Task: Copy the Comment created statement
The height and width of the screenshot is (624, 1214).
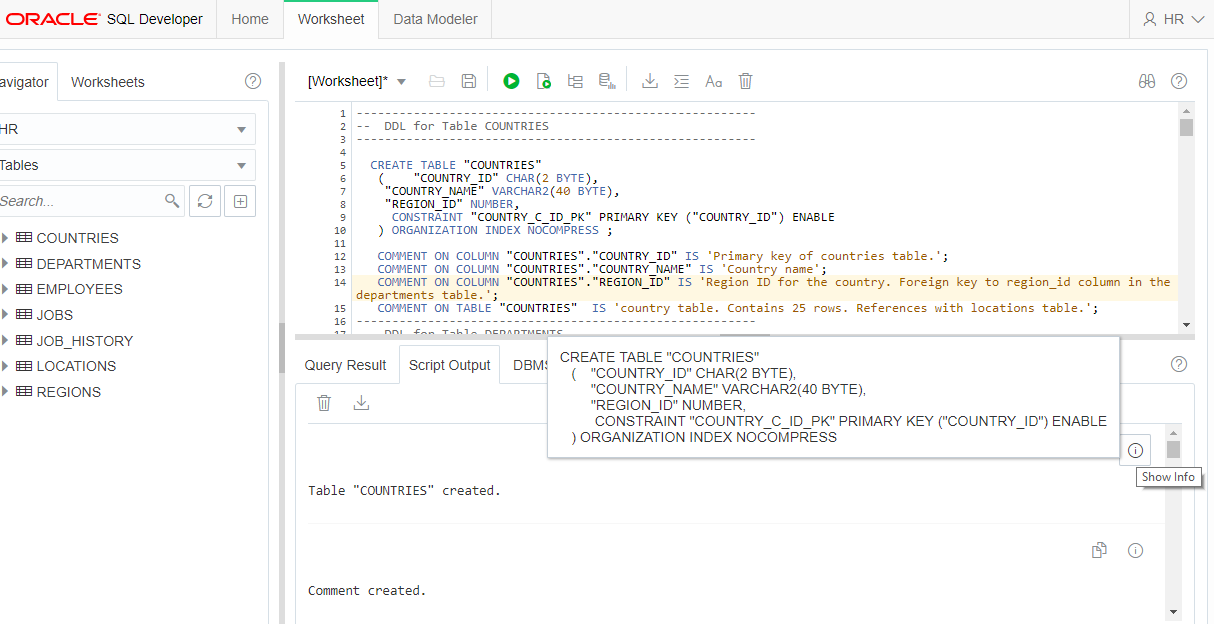Action: [x=1099, y=550]
